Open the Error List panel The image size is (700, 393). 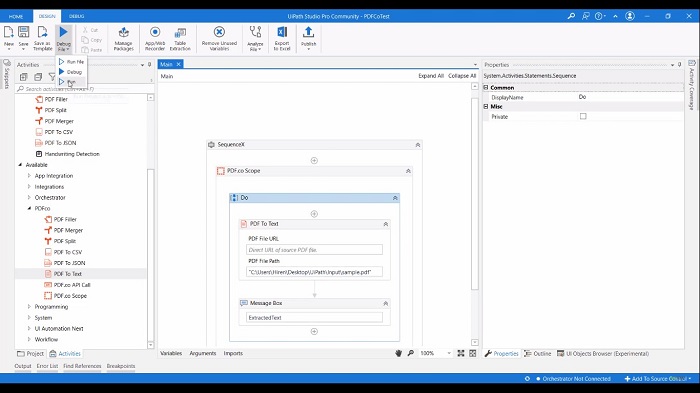(47, 366)
